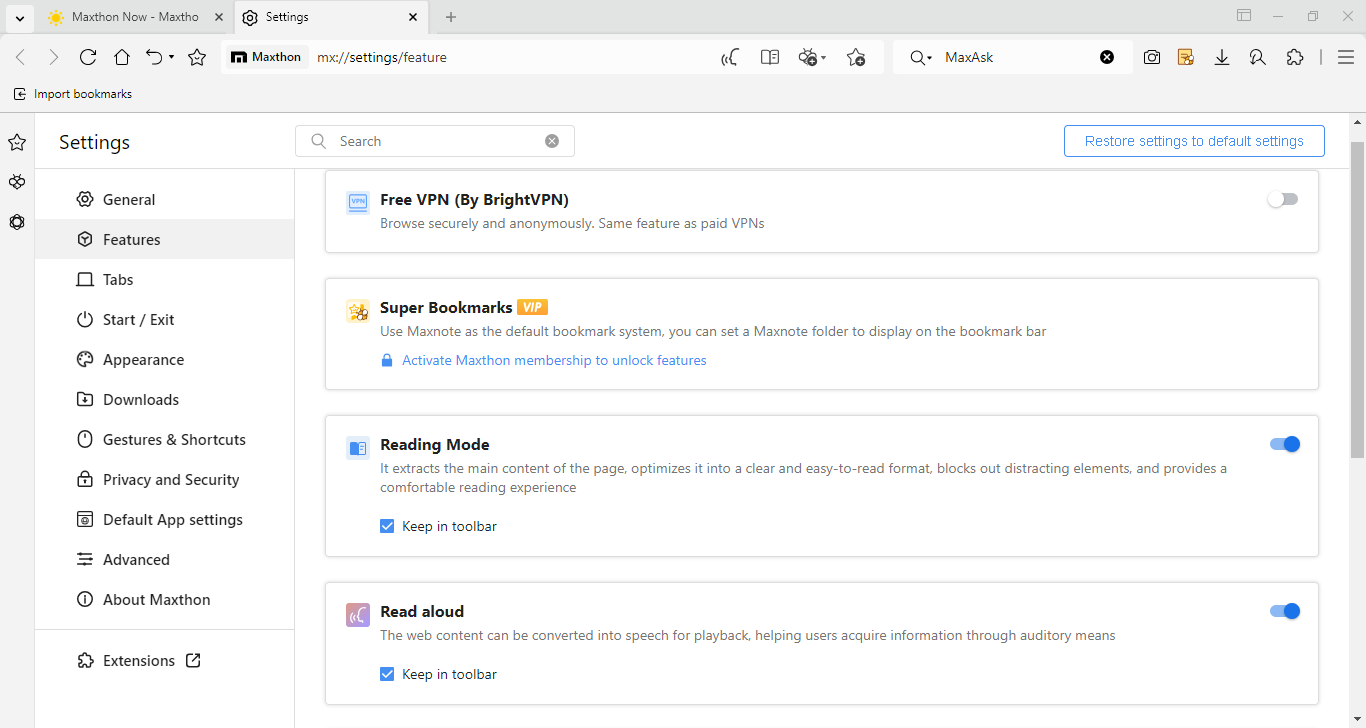The image size is (1366, 728).
Task: Disable the Reading Mode toggle
Action: 1285,444
